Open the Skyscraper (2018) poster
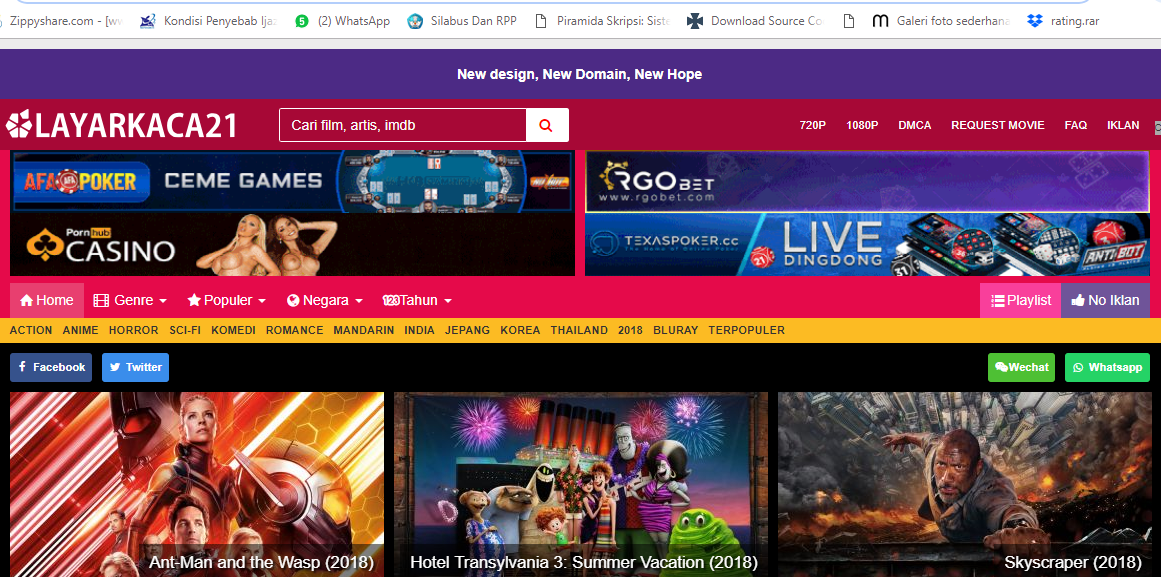This screenshot has width=1161, height=577. click(x=965, y=484)
